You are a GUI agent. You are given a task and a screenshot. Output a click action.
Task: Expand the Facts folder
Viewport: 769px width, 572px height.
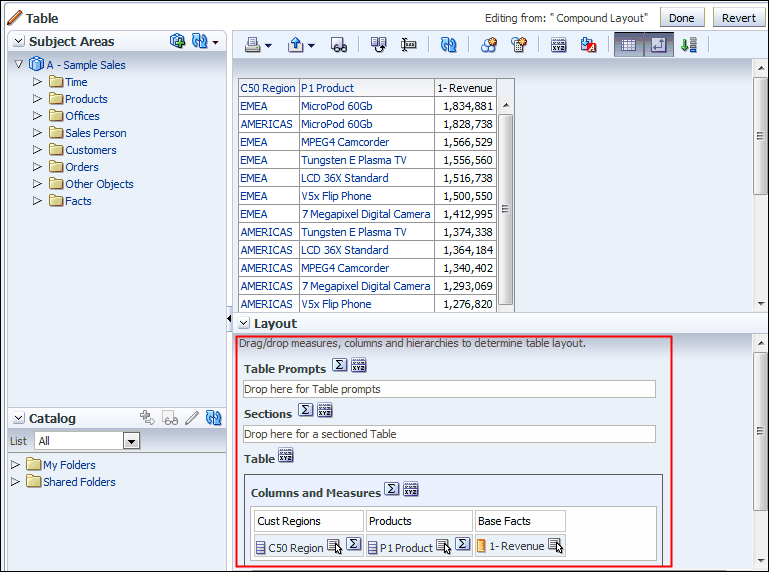pos(37,201)
